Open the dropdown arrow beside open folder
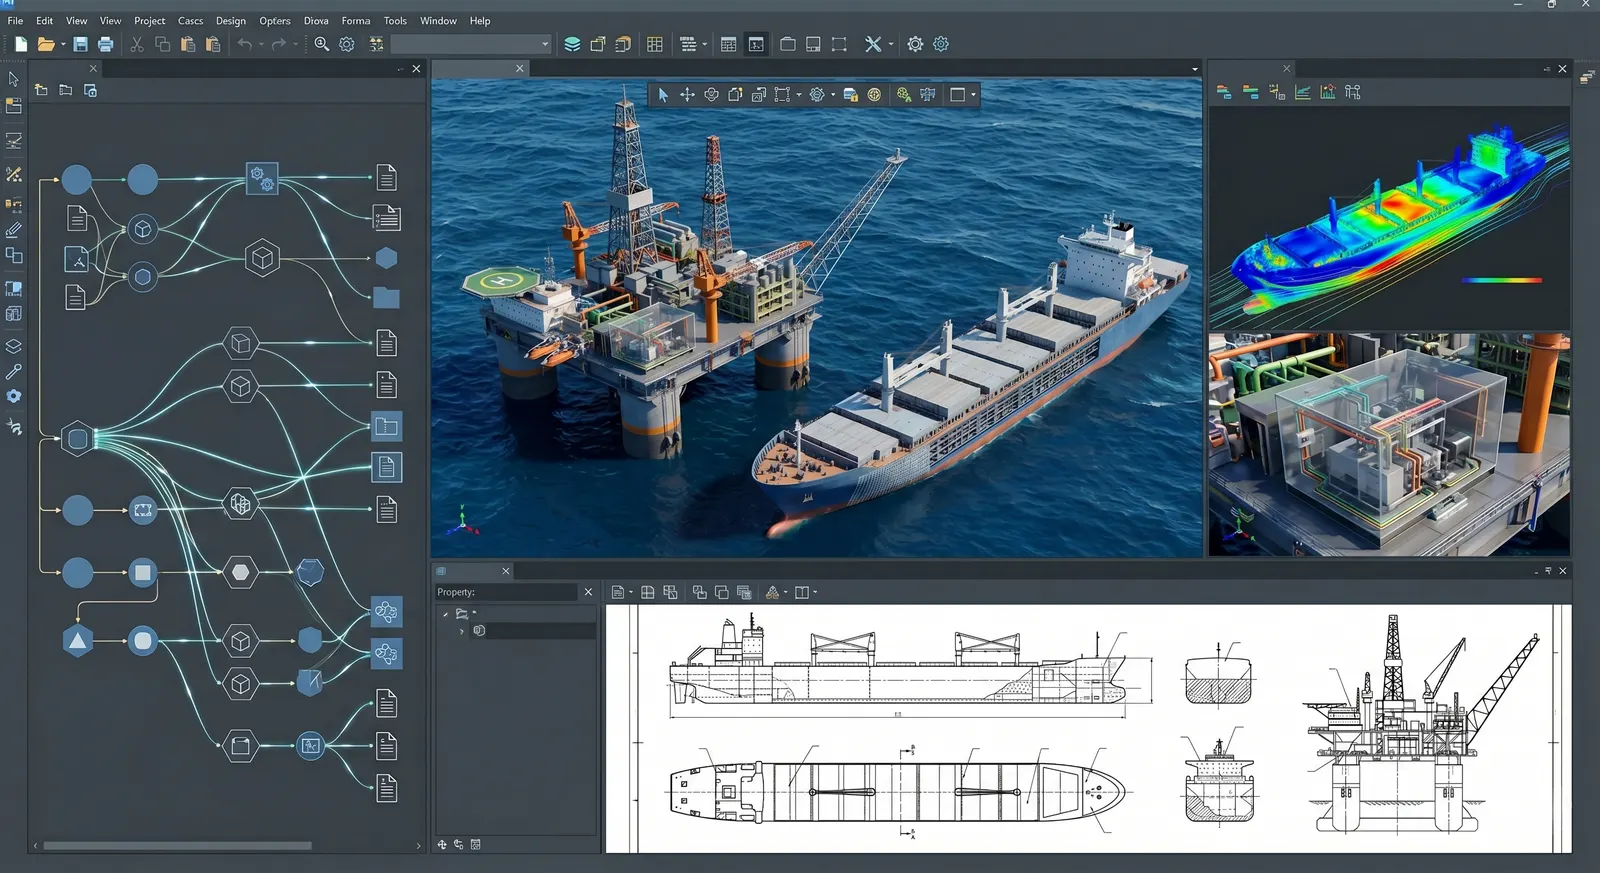Viewport: 1600px width, 873px height. click(x=63, y=44)
